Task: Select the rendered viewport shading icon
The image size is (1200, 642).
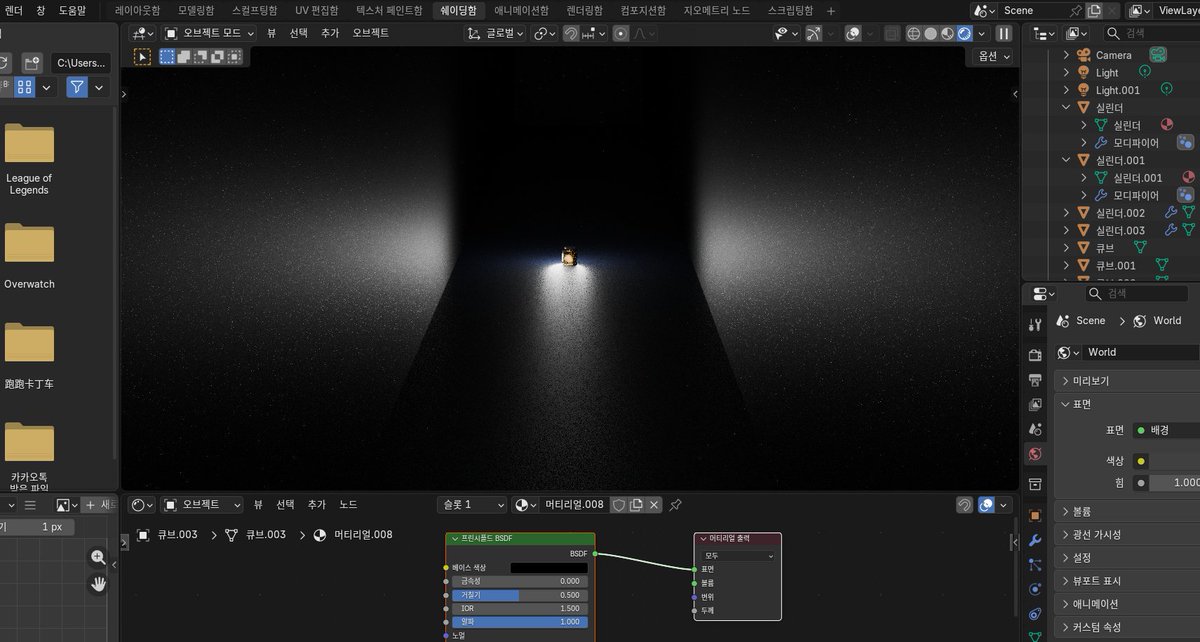Action: pos(965,33)
